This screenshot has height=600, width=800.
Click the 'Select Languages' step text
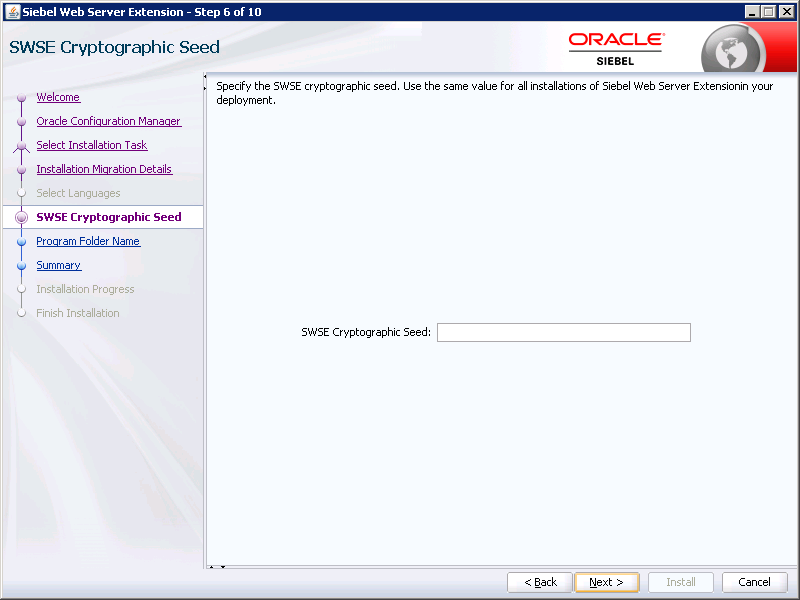tap(78, 193)
